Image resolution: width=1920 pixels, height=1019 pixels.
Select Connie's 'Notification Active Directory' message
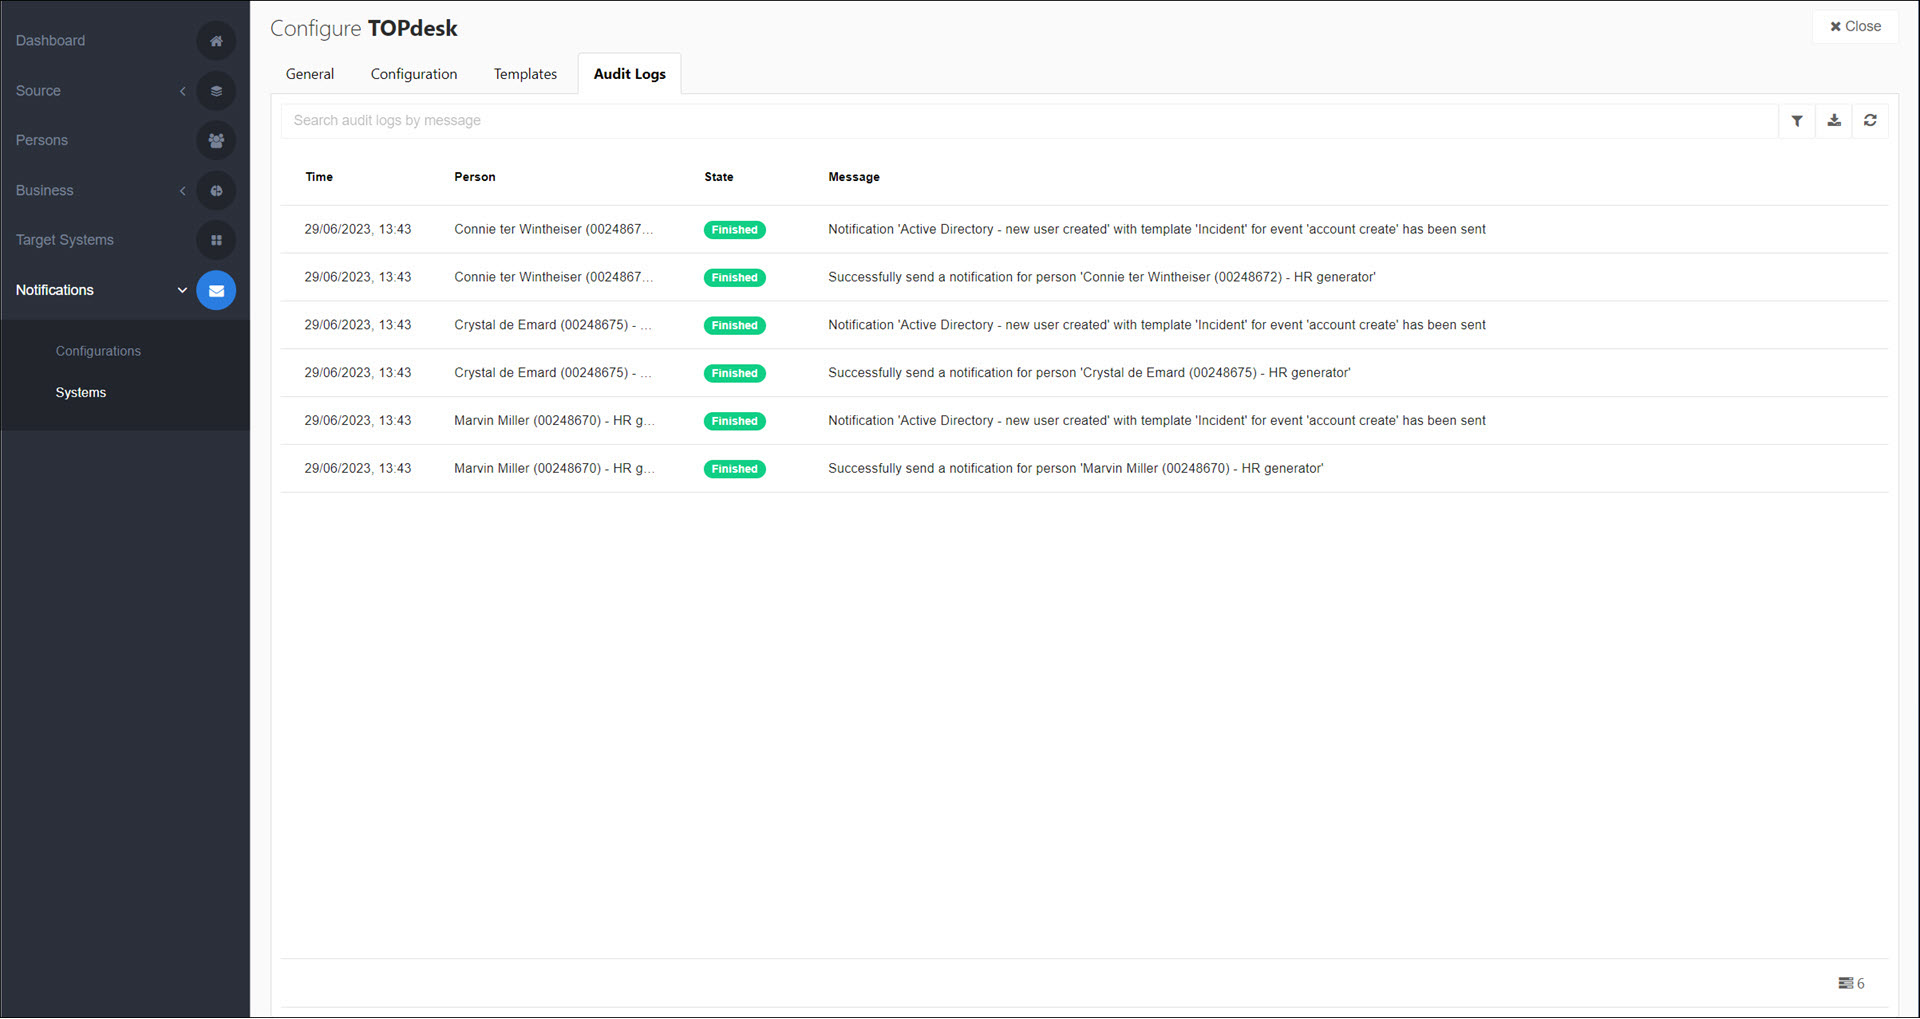pos(1157,230)
